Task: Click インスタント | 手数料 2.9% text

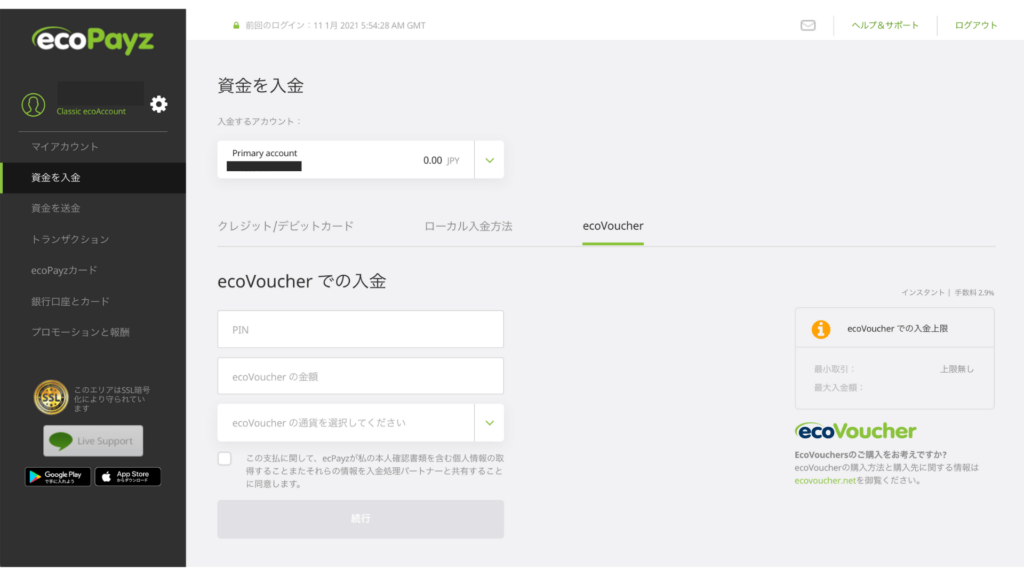Action: pos(948,293)
